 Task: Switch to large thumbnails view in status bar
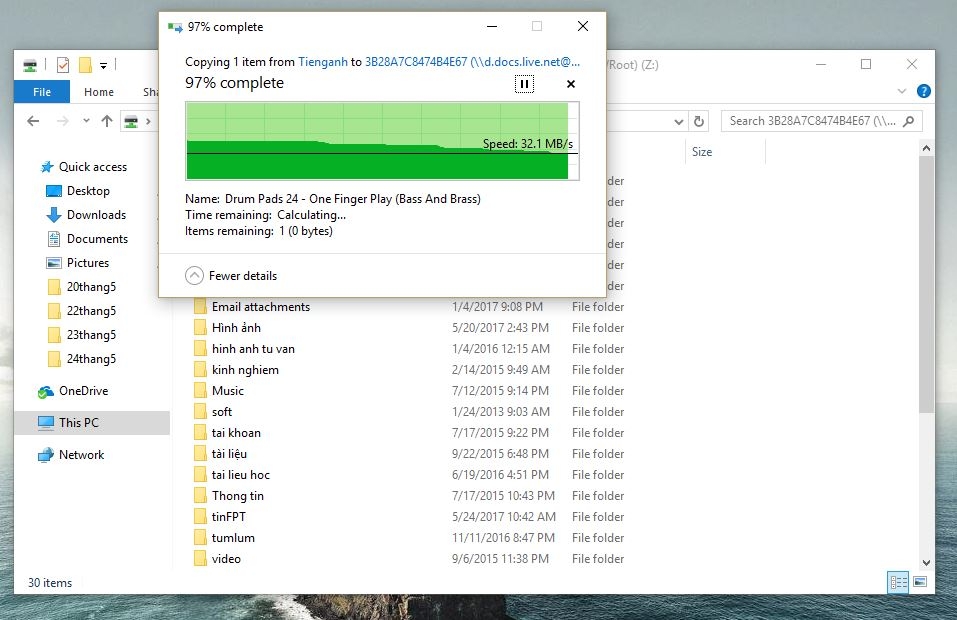pyautogui.click(x=919, y=582)
